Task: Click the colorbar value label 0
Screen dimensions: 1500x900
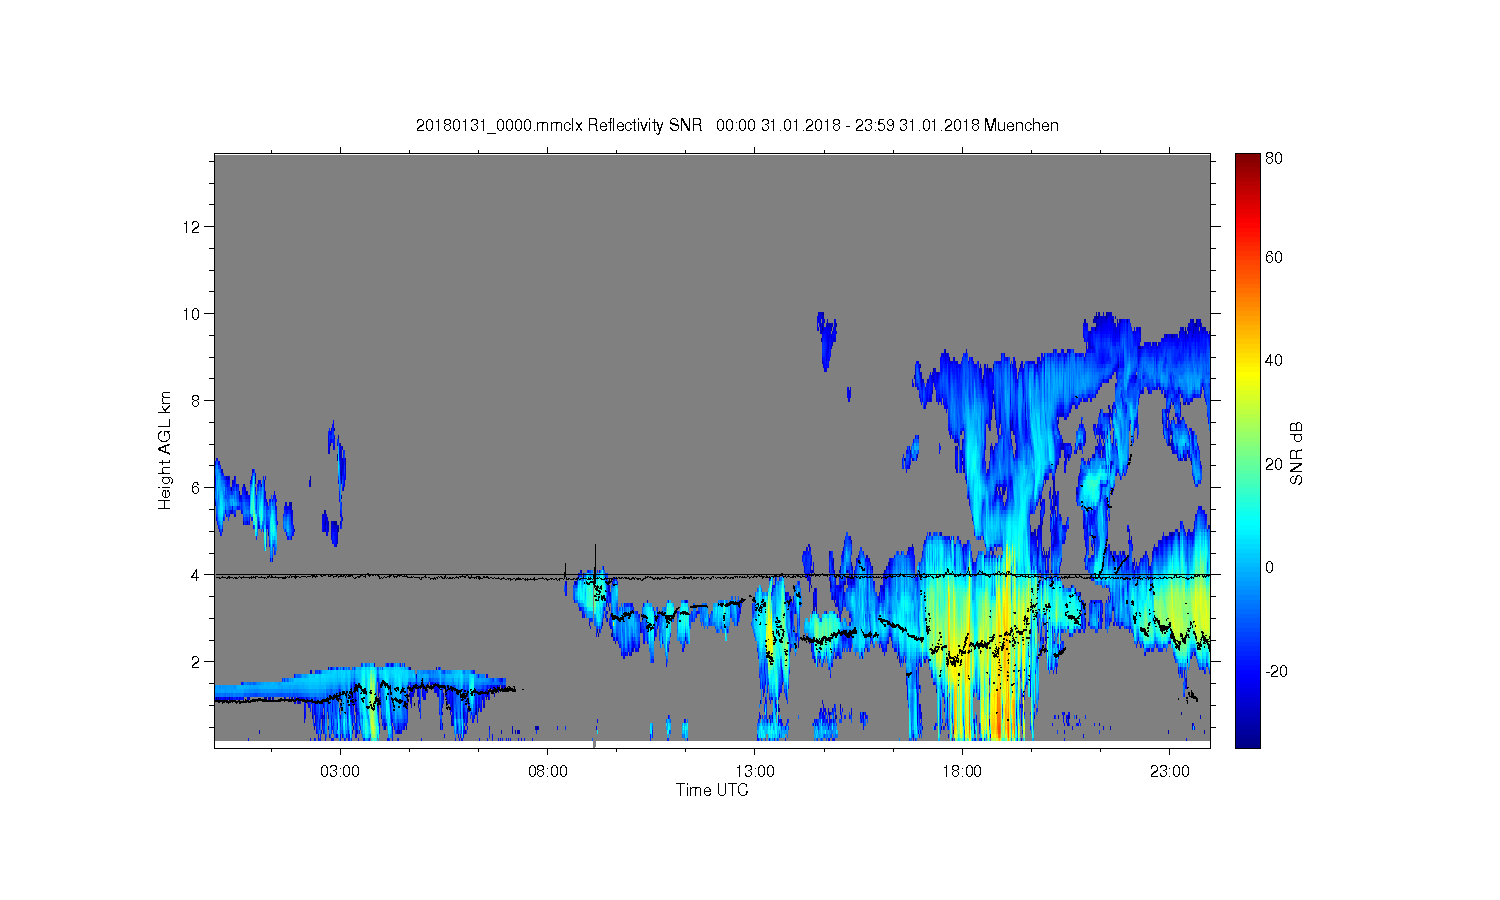Action: (1269, 567)
